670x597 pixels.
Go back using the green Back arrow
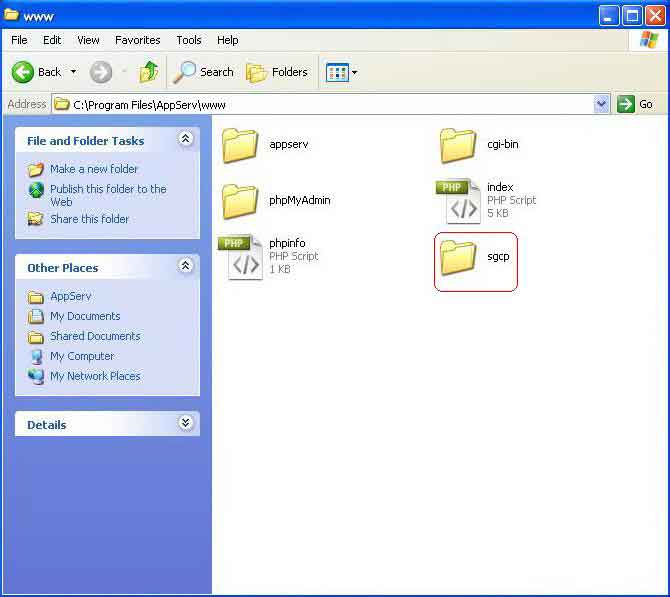23,72
